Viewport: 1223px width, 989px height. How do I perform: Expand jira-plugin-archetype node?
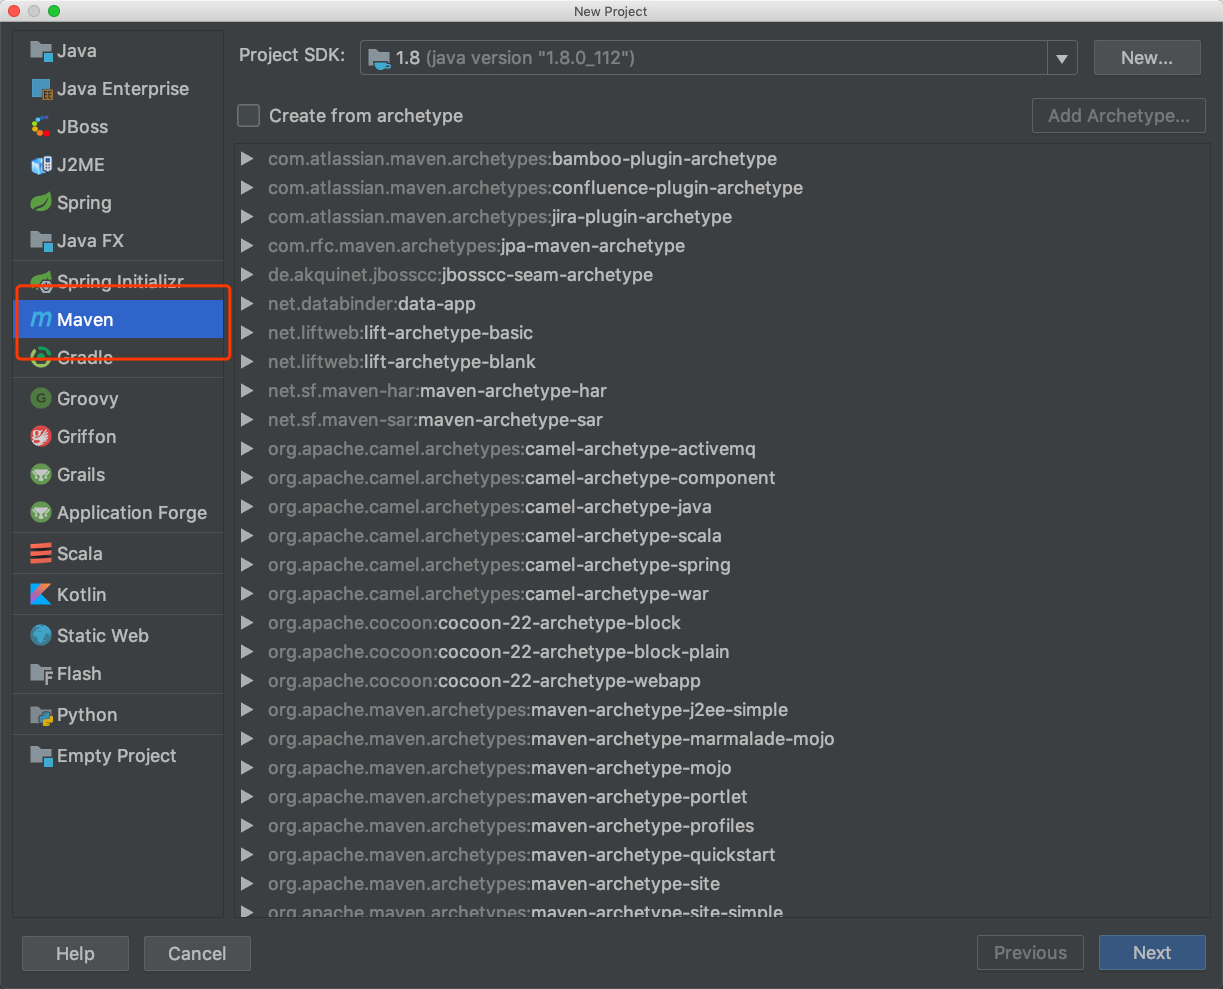pyautogui.click(x=248, y=217)
